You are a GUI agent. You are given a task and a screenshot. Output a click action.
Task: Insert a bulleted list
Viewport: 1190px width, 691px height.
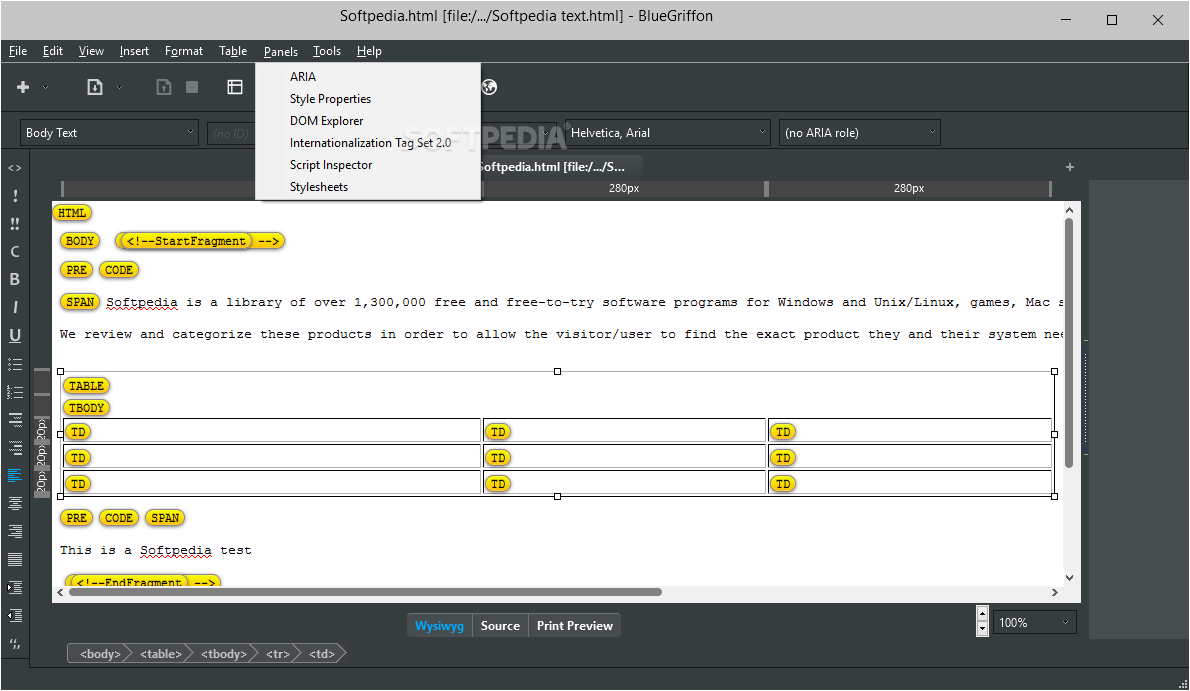click(14, 364)
